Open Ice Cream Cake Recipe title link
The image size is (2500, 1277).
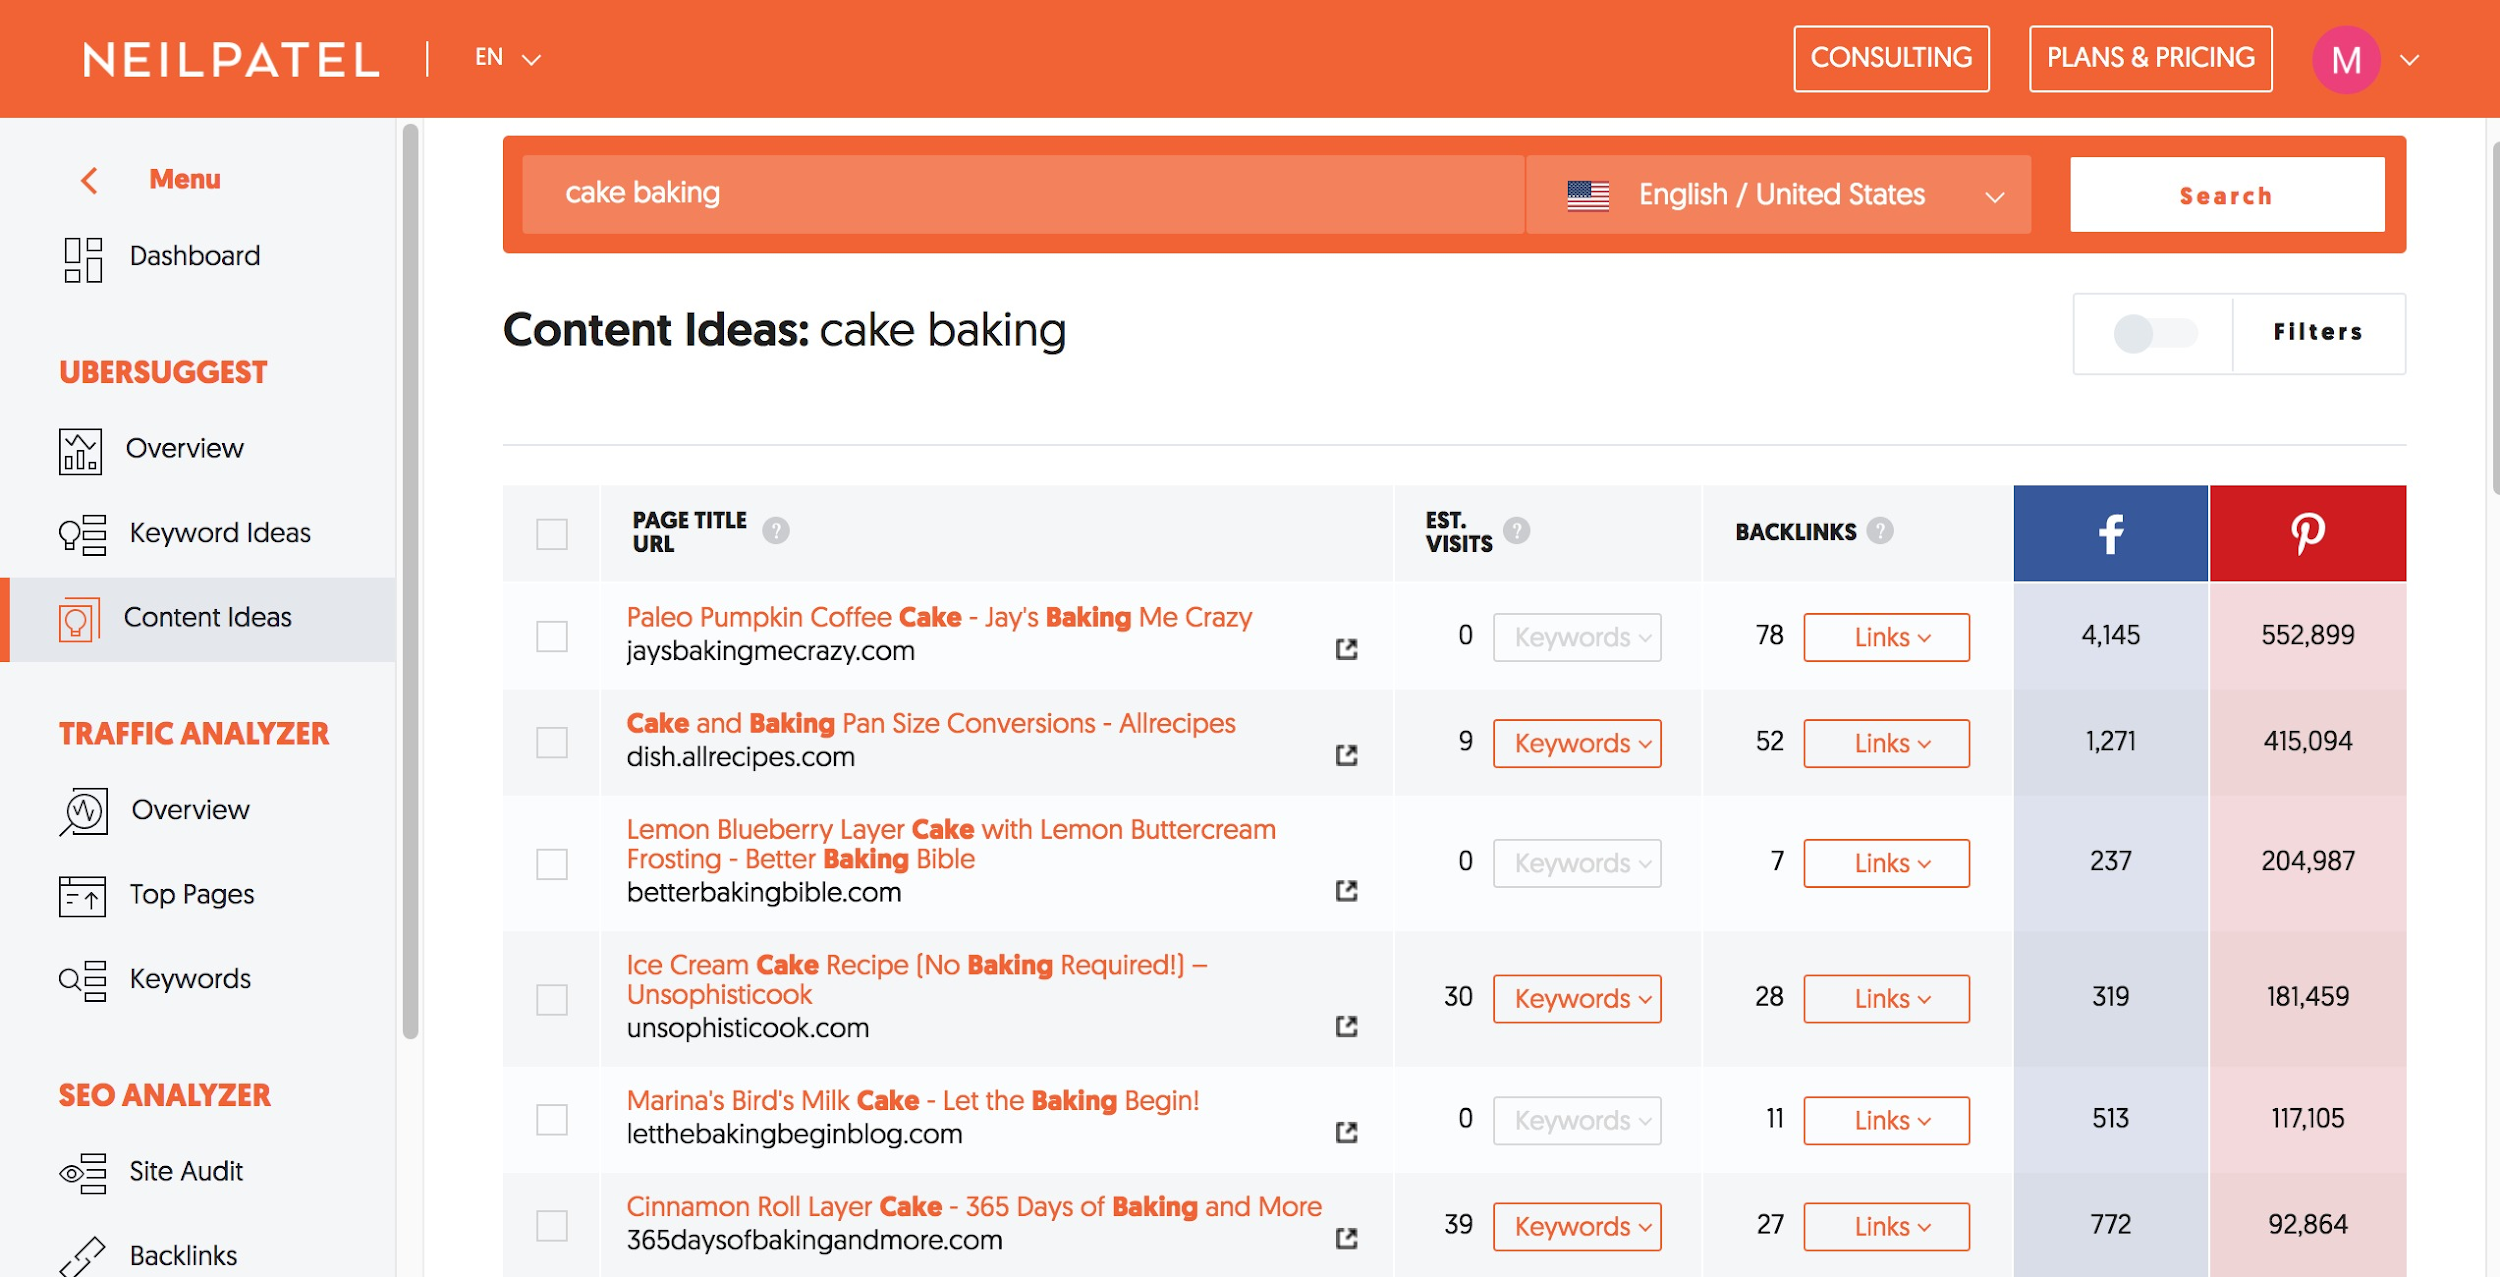(917, 980)
